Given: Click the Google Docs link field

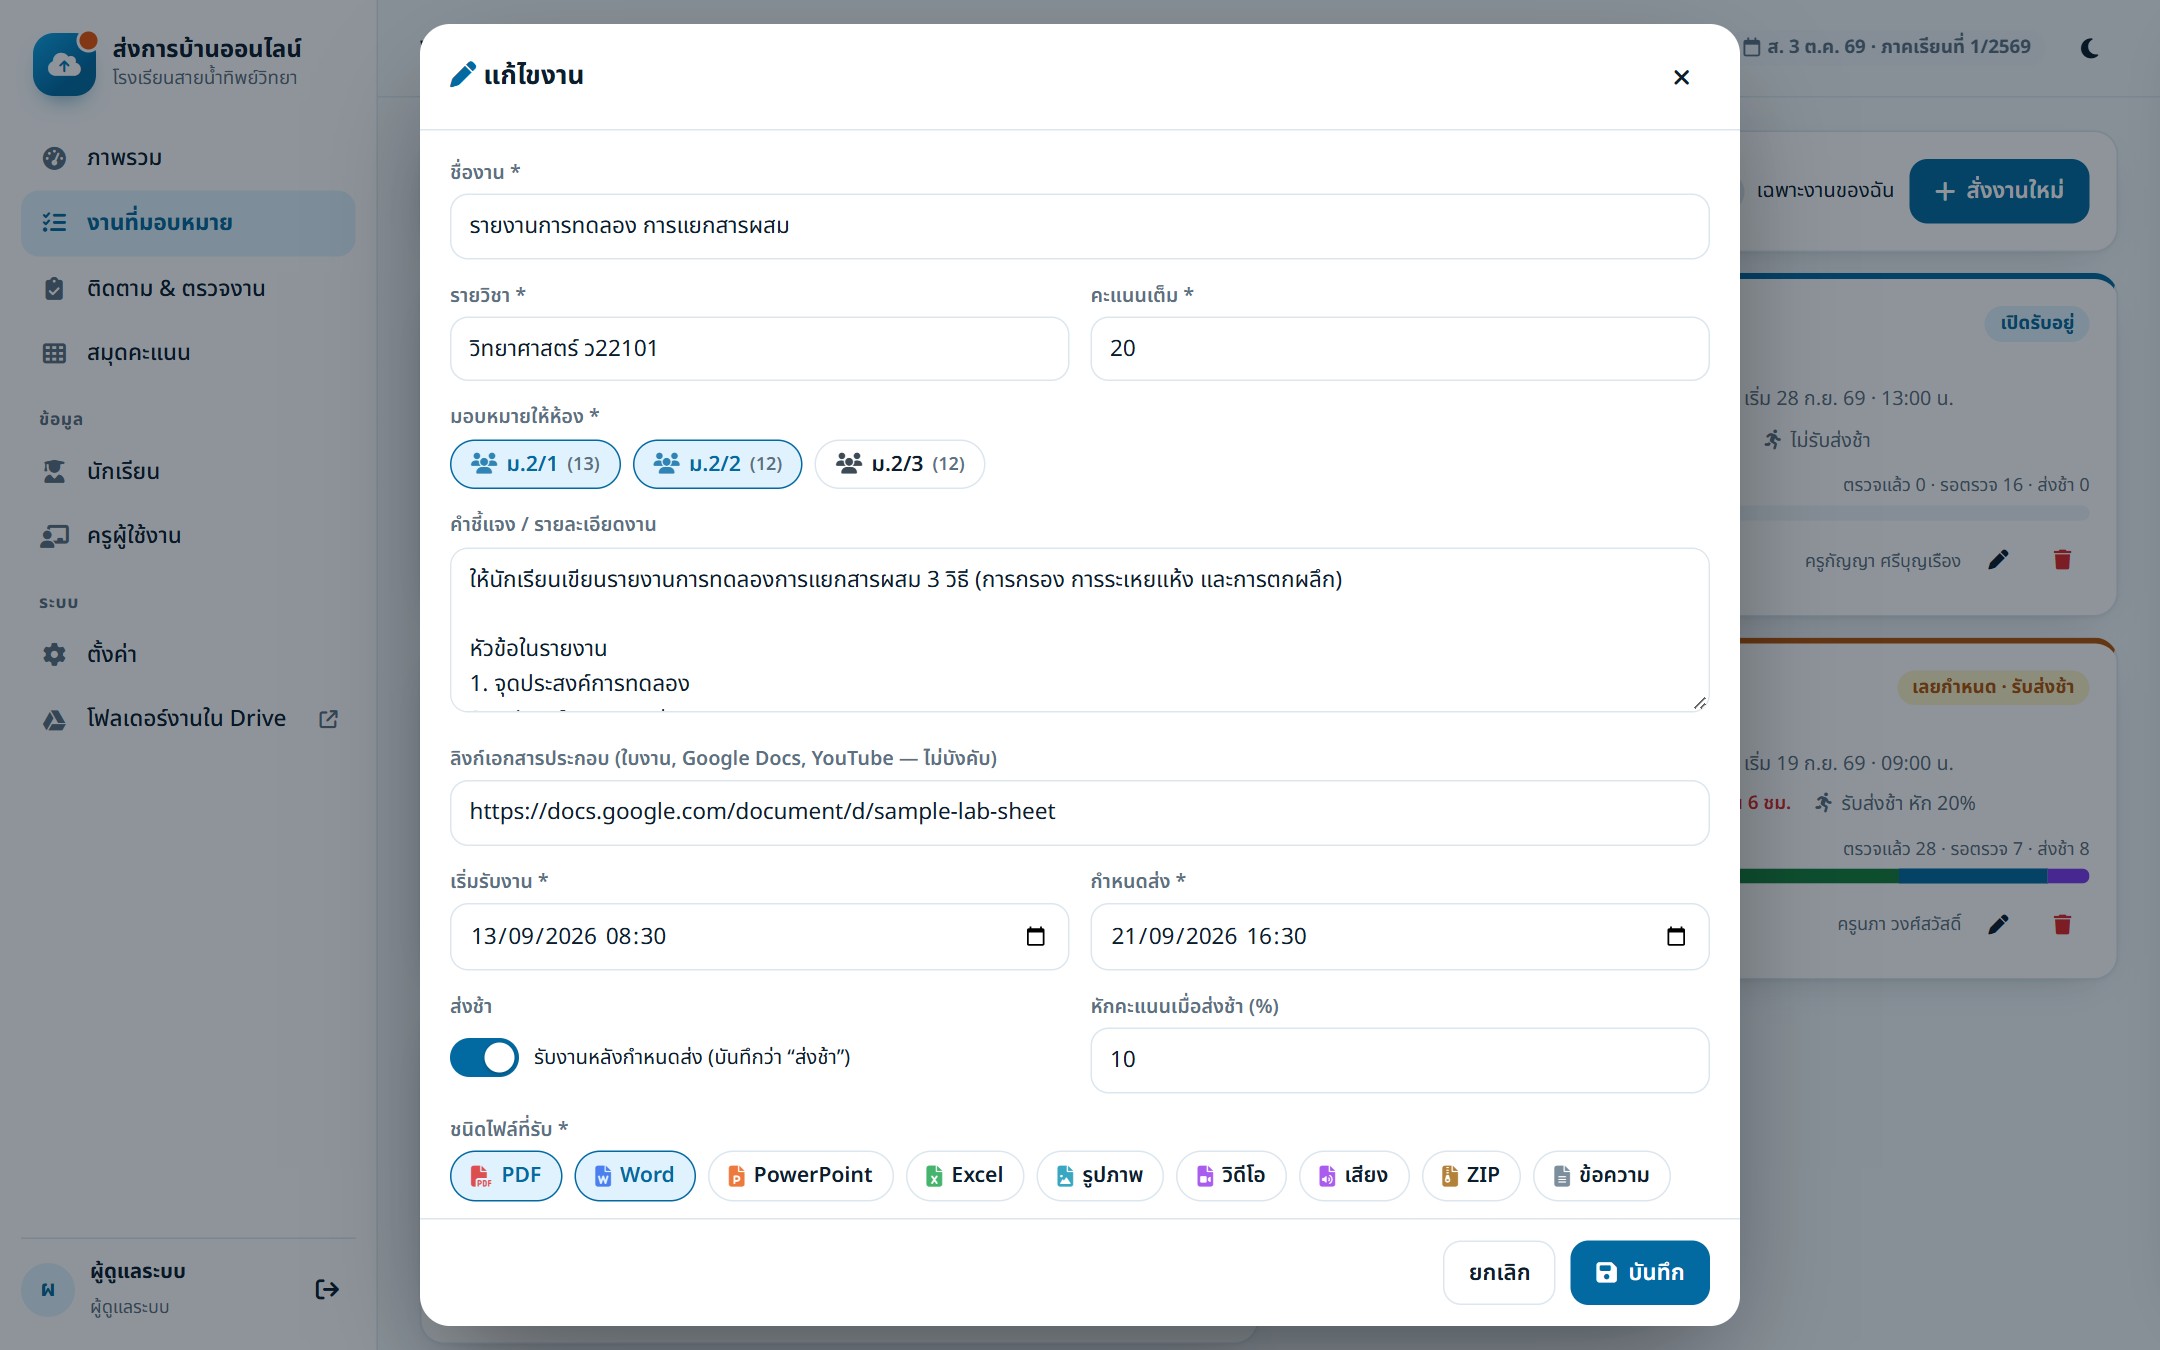Looking at the screenshot, I should pos(1079,812).
